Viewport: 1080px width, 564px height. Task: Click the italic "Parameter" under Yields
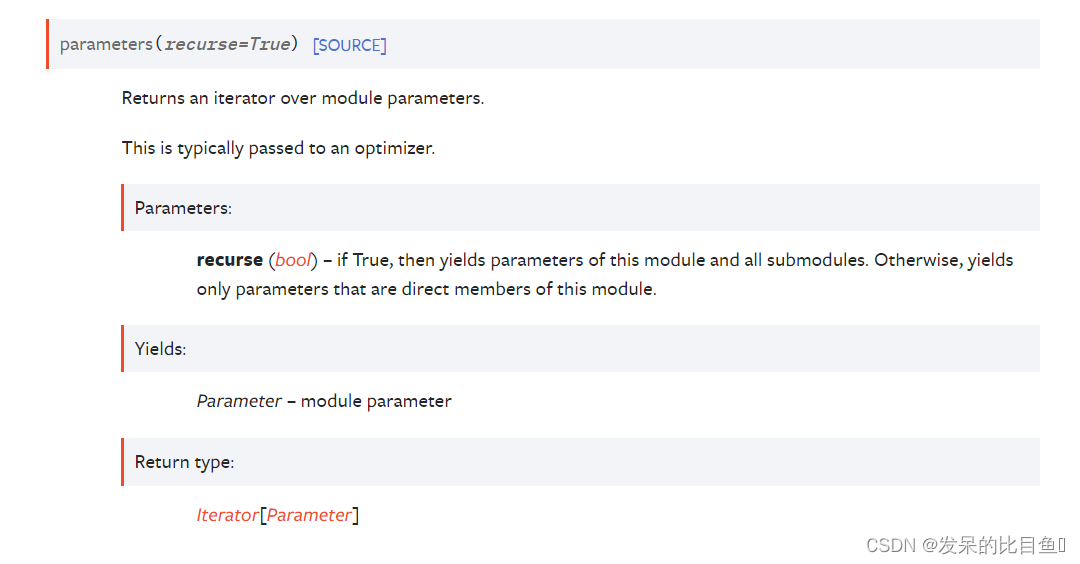point(239,401)
